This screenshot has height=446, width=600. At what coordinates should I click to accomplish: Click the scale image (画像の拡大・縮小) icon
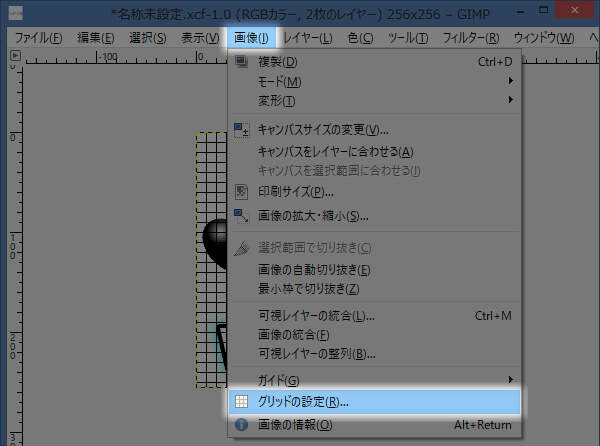(x=241, y=216)
